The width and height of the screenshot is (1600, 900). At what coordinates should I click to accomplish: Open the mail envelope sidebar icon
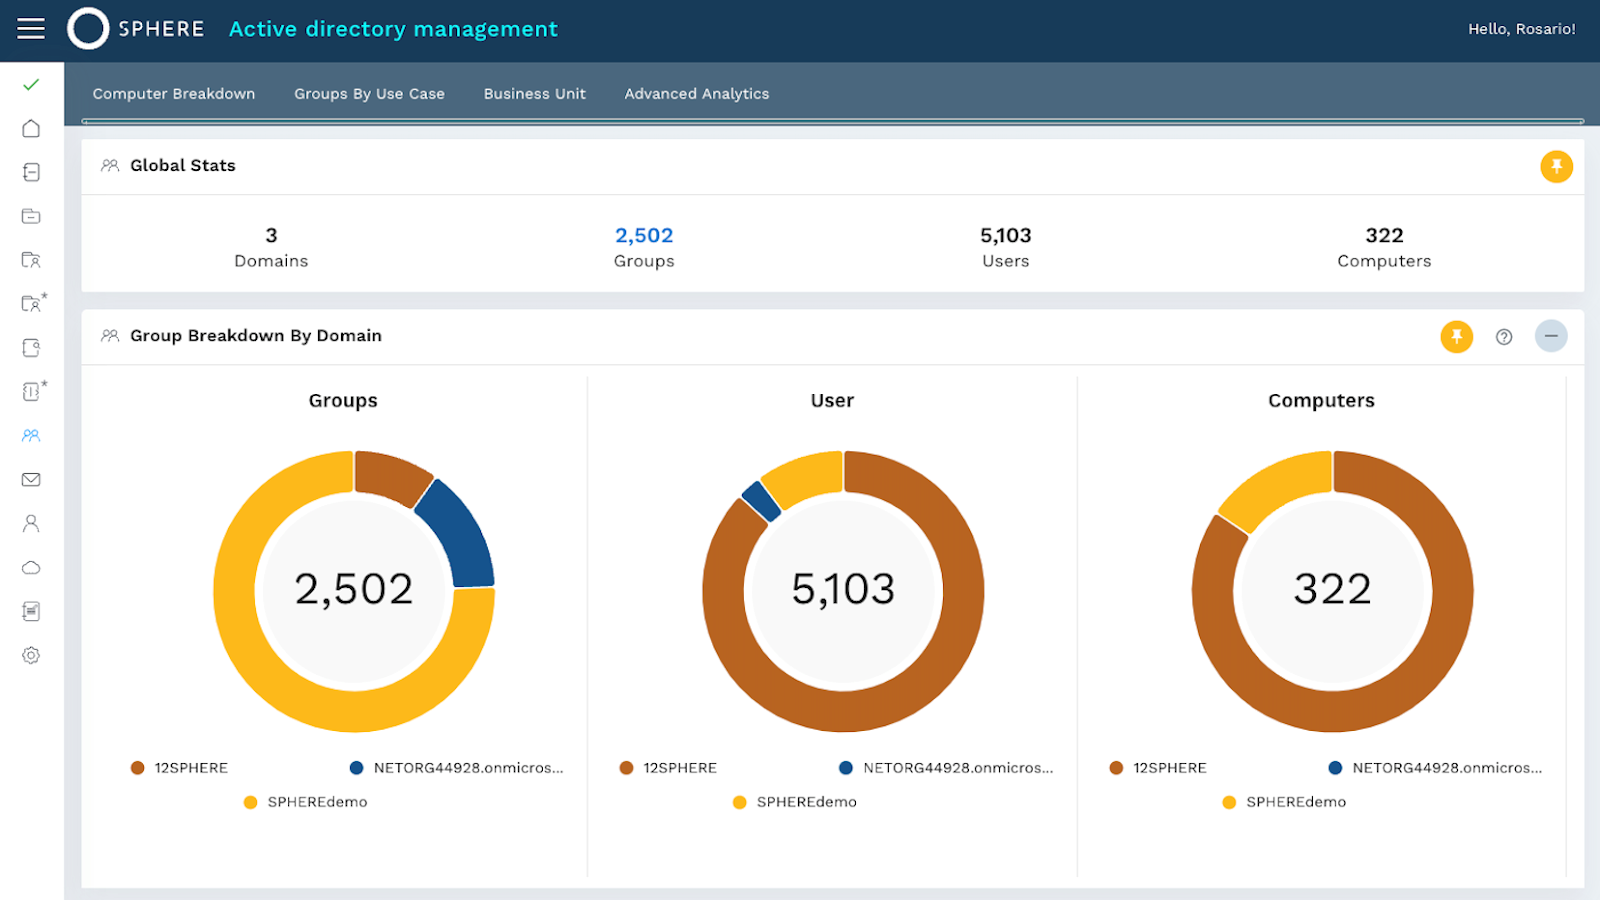31,480
